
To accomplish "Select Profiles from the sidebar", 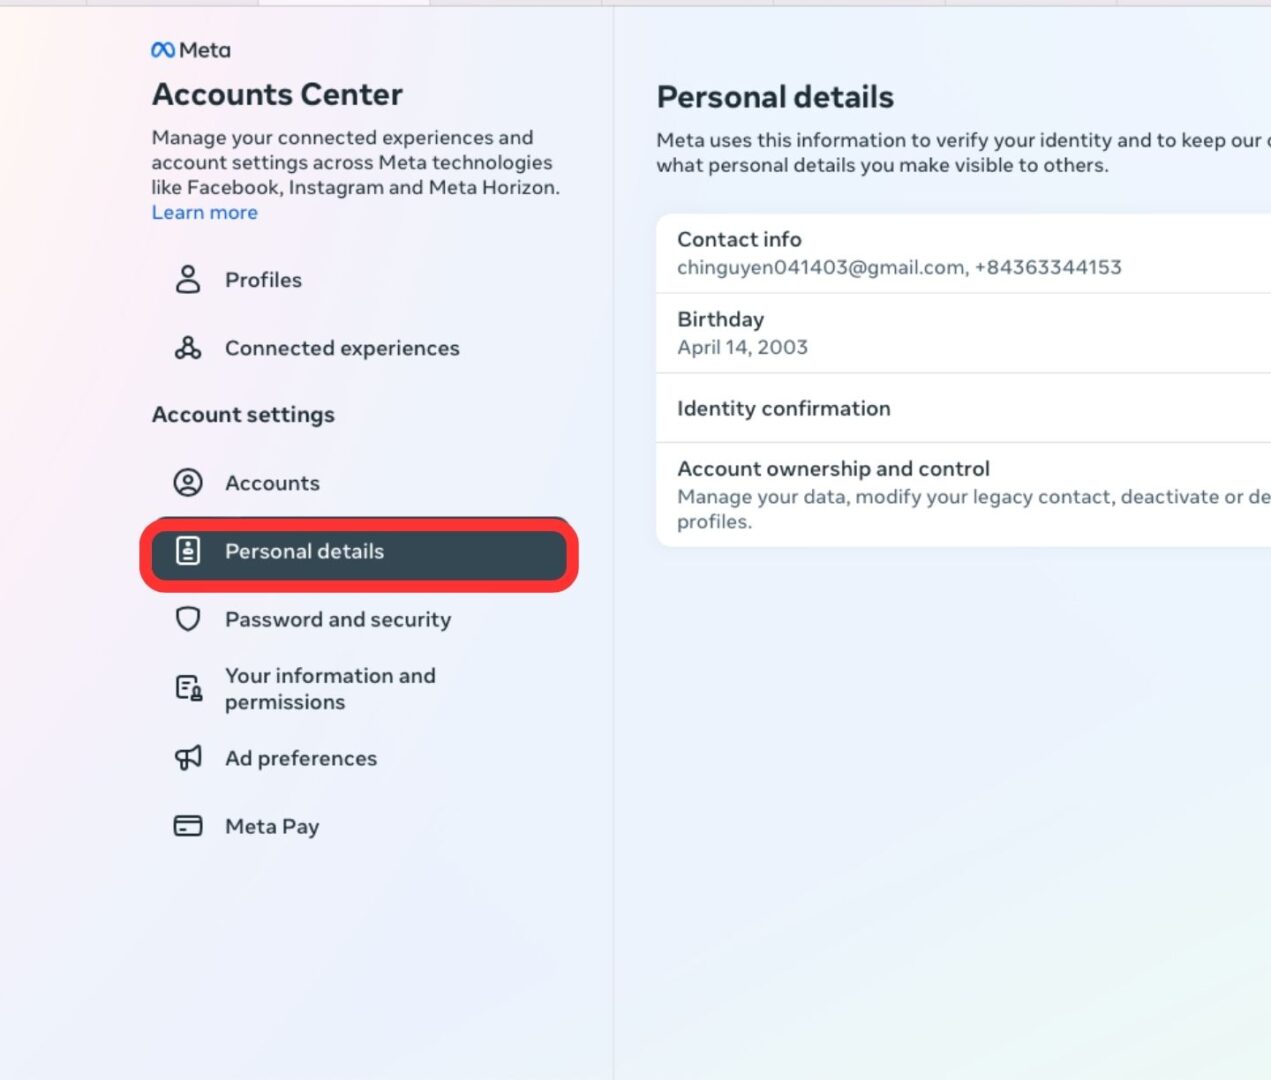I will (x=263, y=280).
